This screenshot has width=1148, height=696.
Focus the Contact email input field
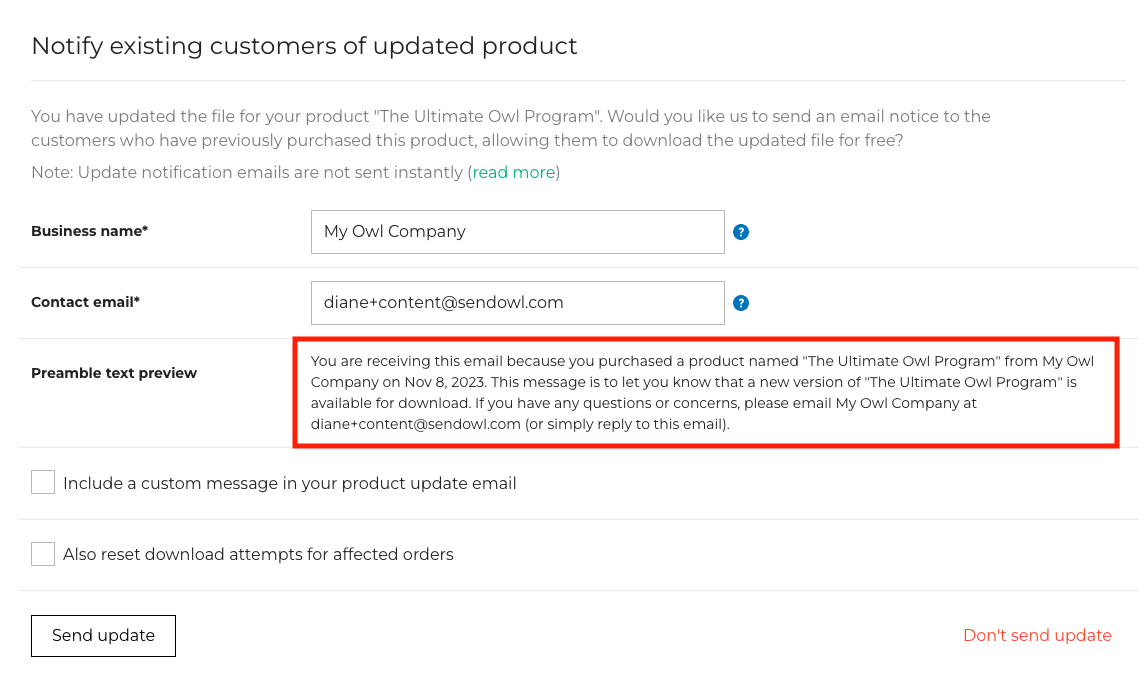(x=517, y=303)
